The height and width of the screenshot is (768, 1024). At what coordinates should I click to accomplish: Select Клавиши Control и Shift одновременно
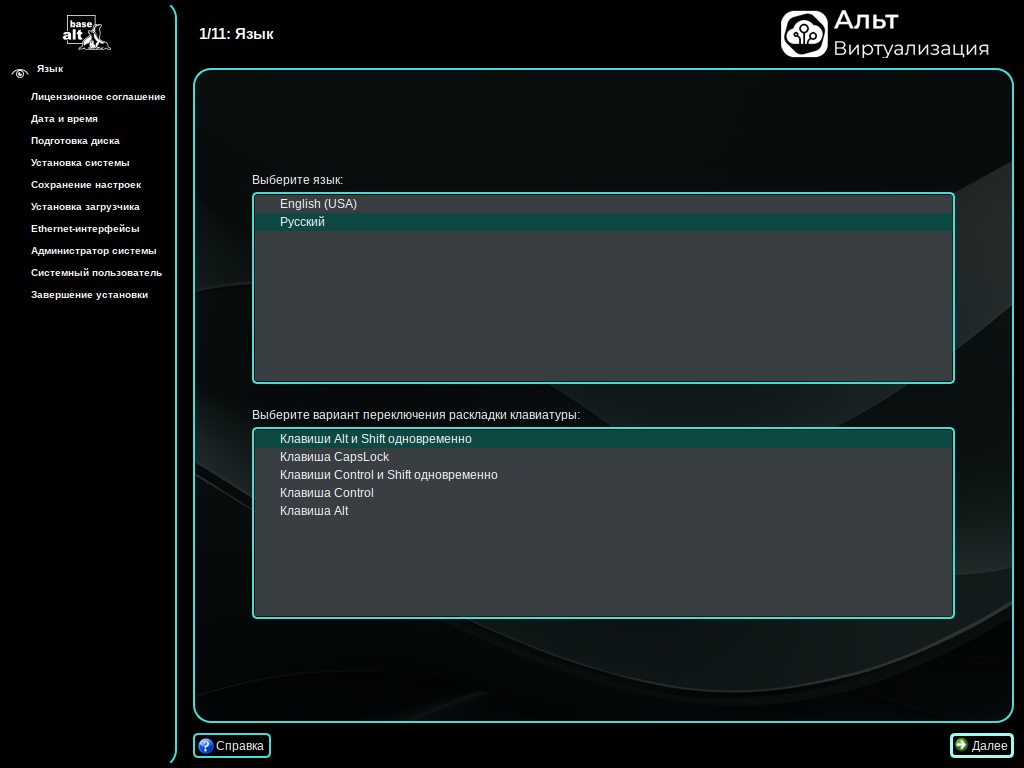(x=388, y=475)
